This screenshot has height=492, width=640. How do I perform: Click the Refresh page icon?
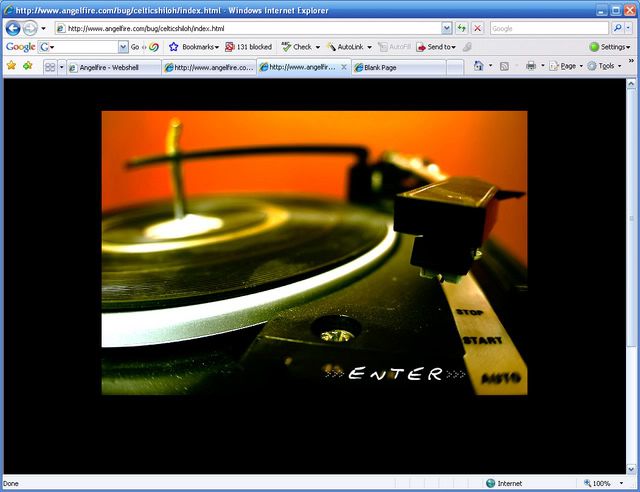[x=462, y=28]
